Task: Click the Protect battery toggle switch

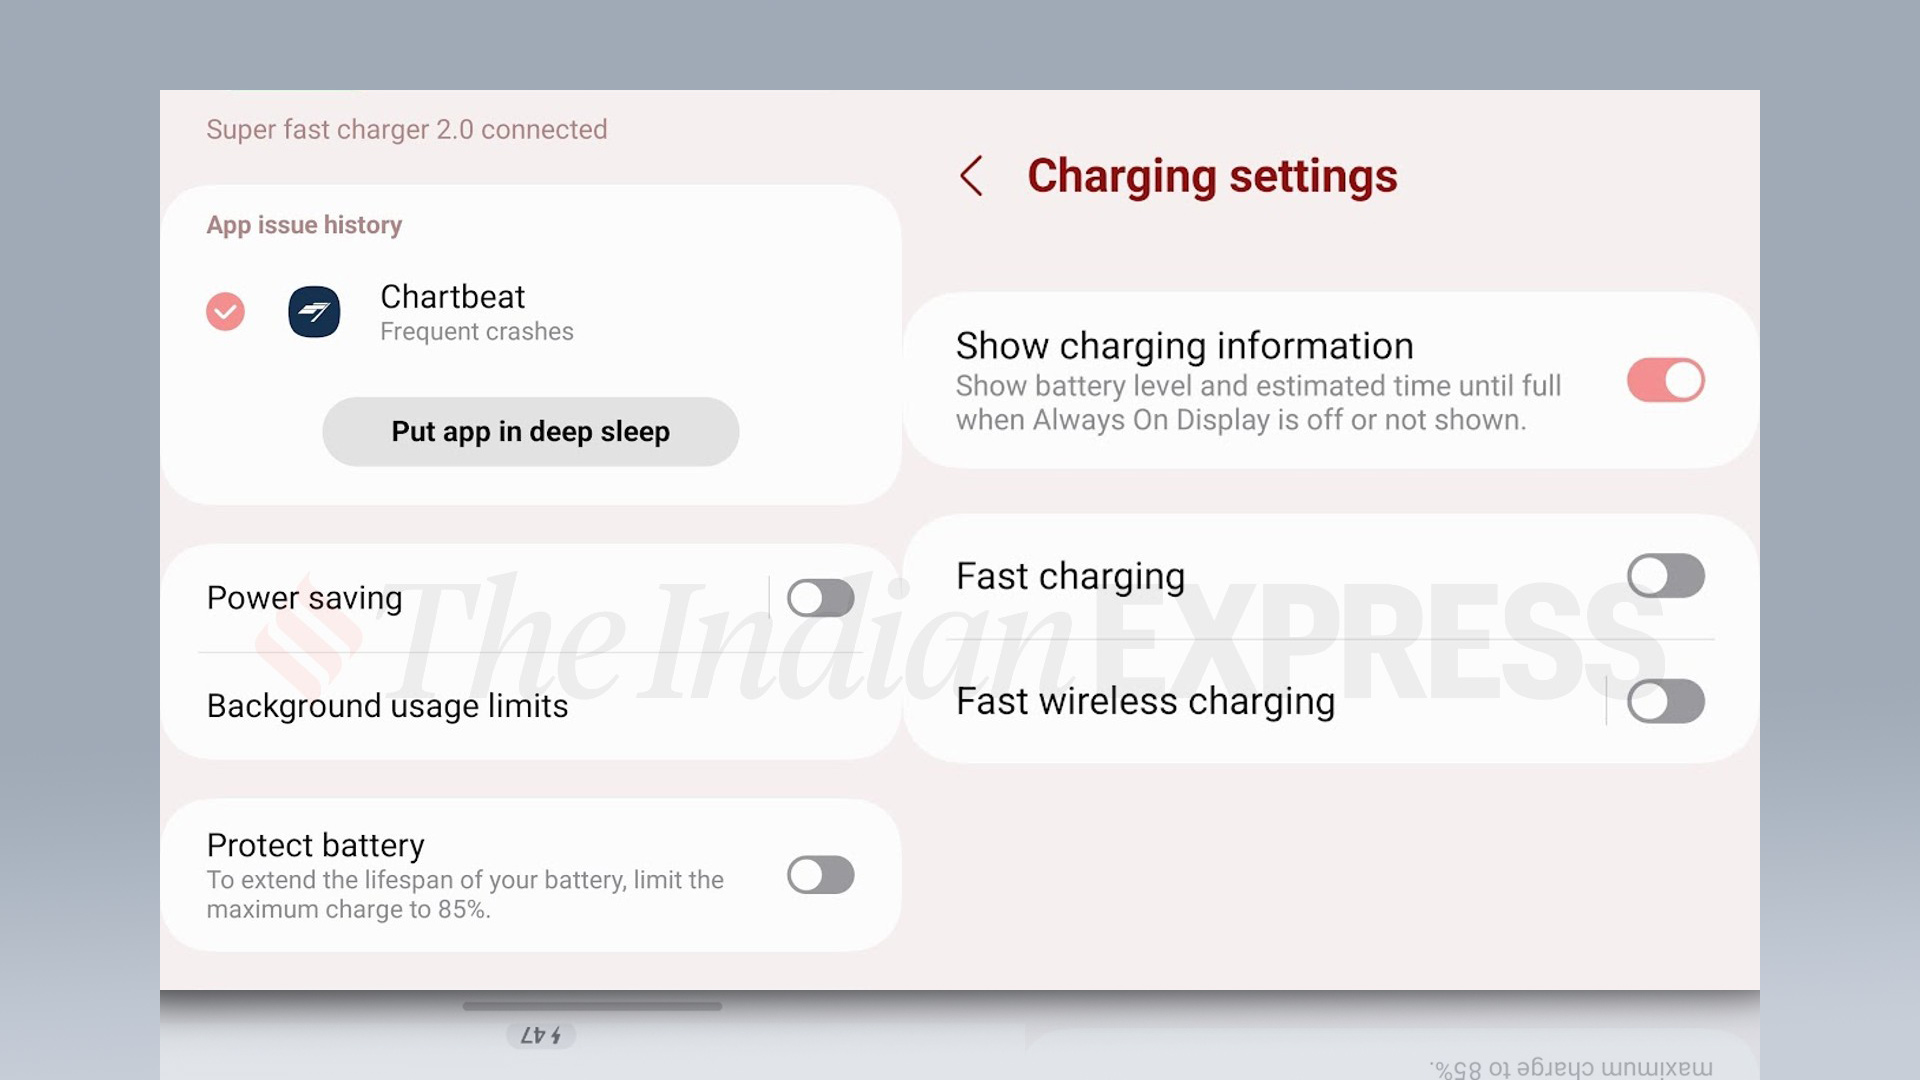Action: [x=819, y=874]
